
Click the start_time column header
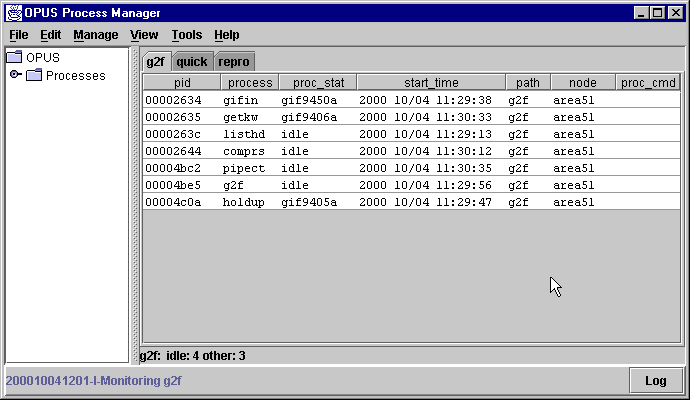[x=431, y=83]
